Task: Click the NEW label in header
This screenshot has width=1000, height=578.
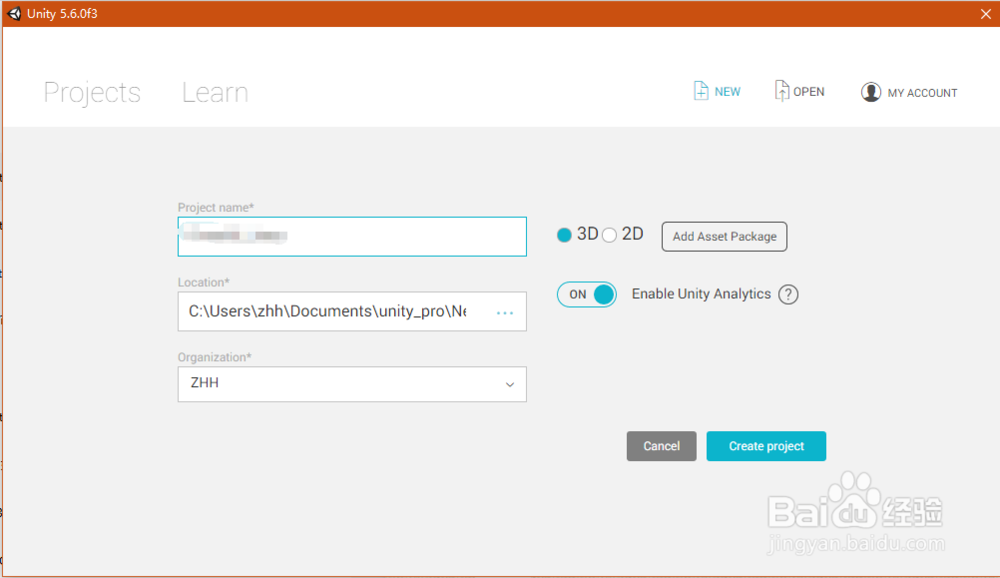Action: click(x=727, y=92)
